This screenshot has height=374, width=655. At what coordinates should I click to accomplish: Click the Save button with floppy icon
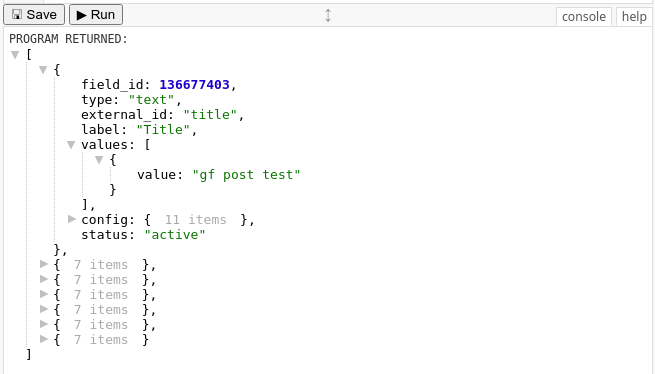pyautogui.click(x=34, y=15)
